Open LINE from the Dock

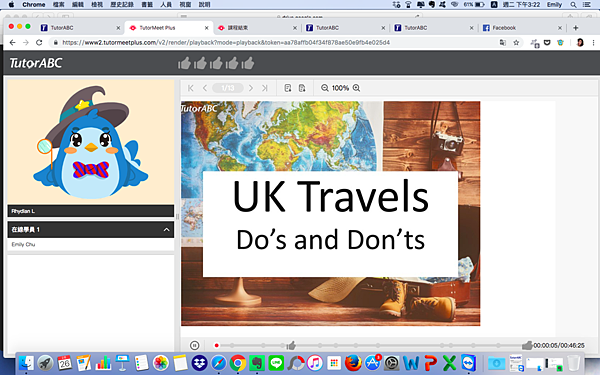[276, 363]
